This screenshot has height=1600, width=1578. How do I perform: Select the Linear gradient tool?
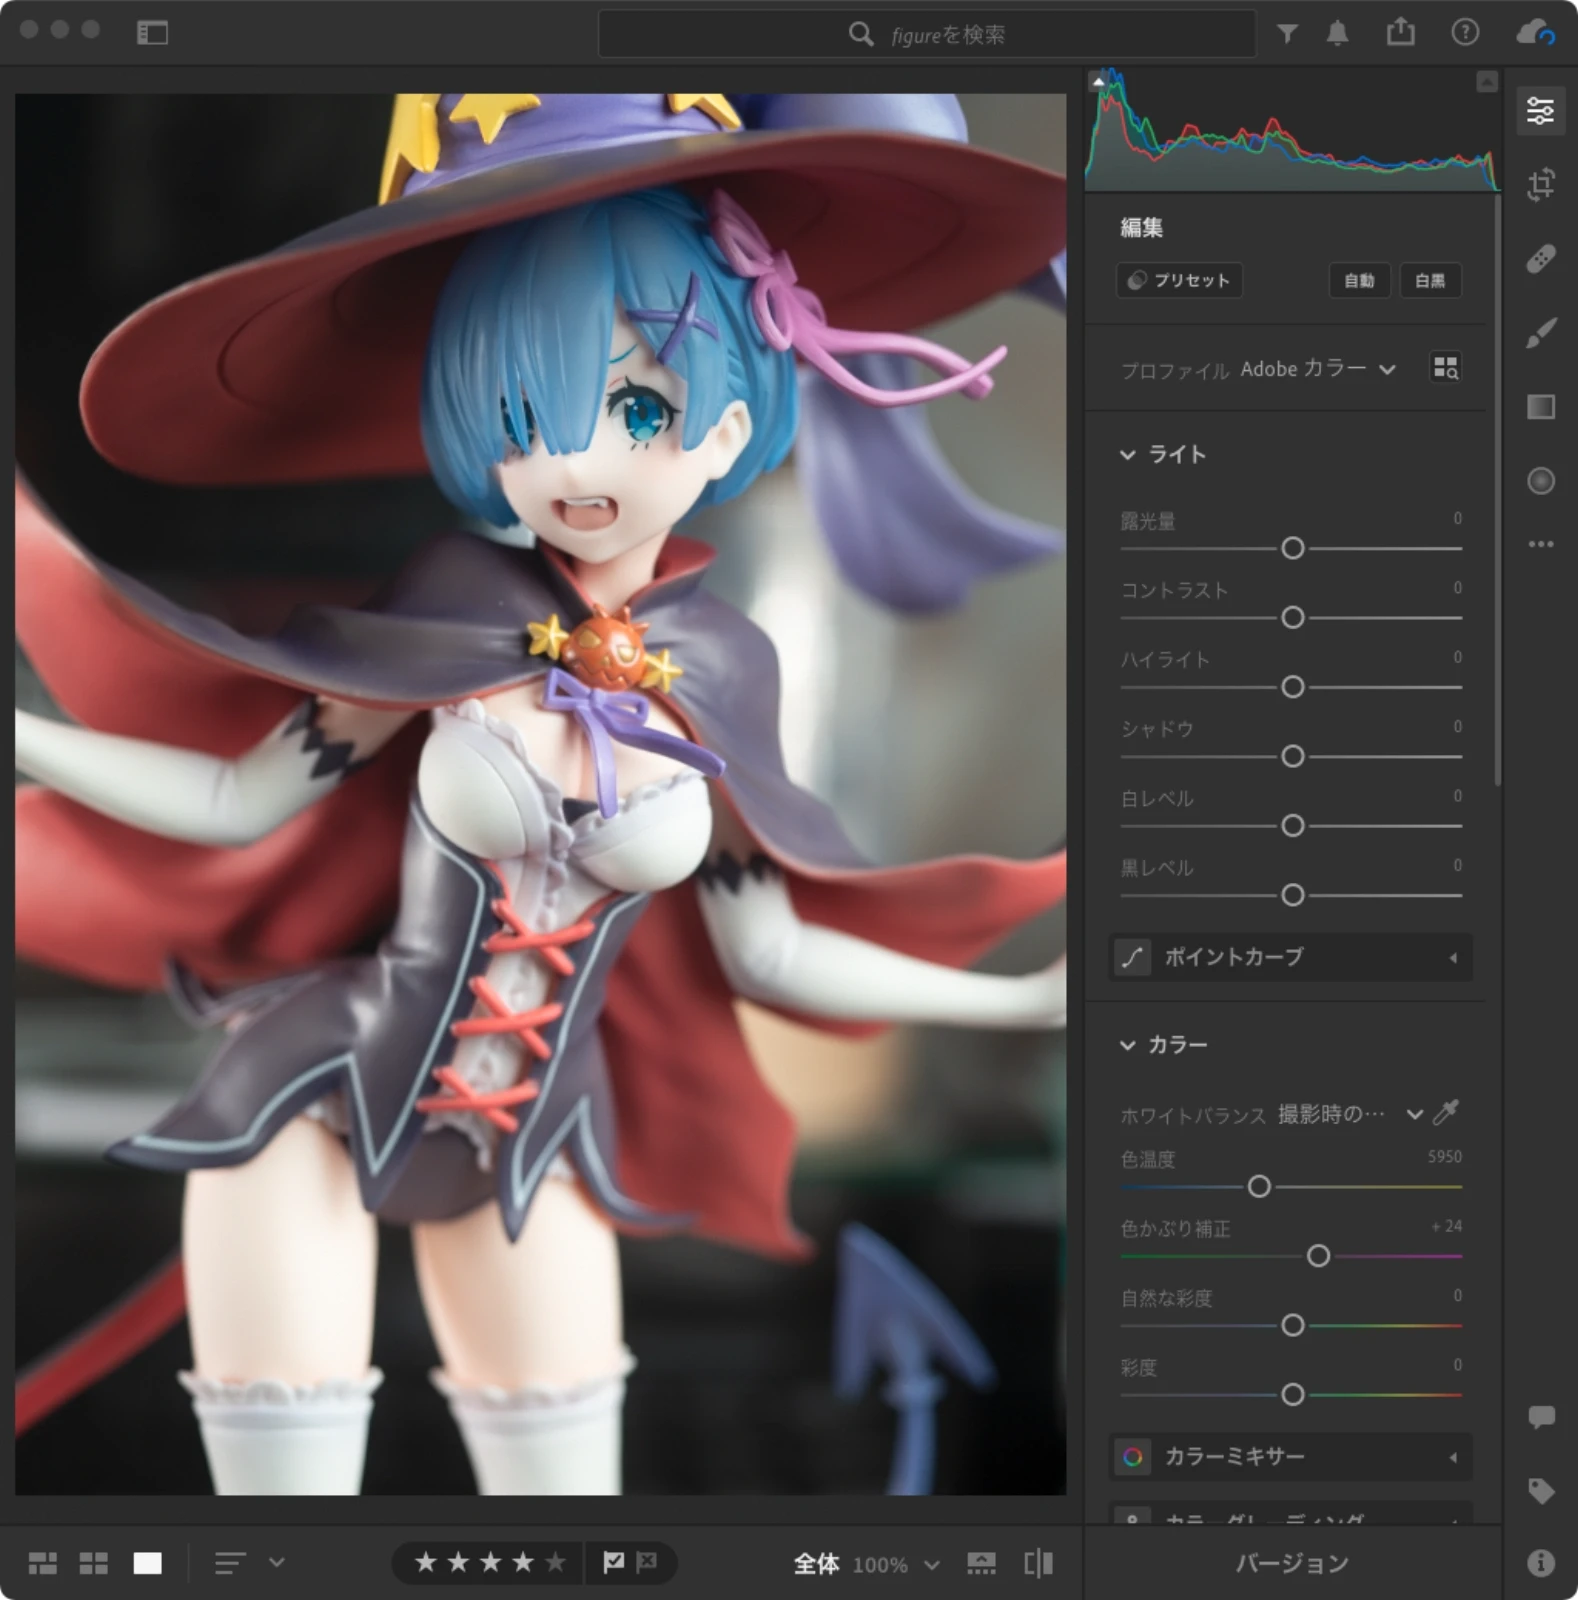[x=1541, y=407]
